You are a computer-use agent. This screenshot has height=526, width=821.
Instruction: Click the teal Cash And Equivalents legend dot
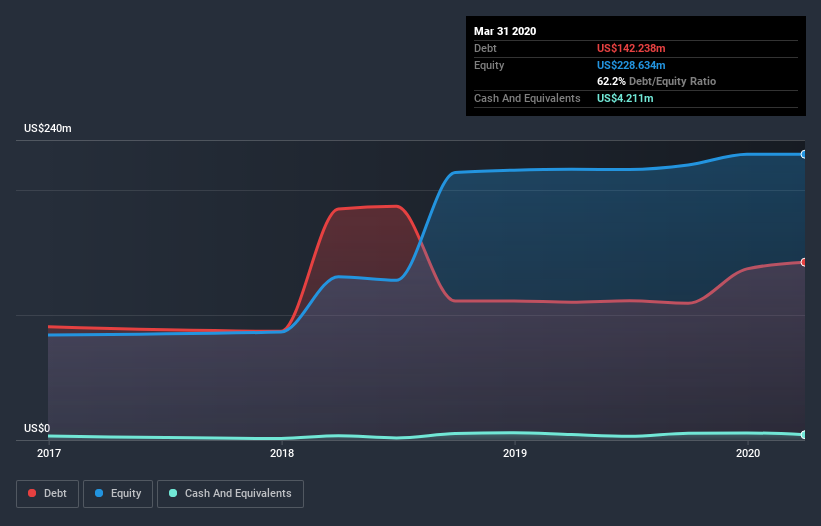click(x=173, y=493)
